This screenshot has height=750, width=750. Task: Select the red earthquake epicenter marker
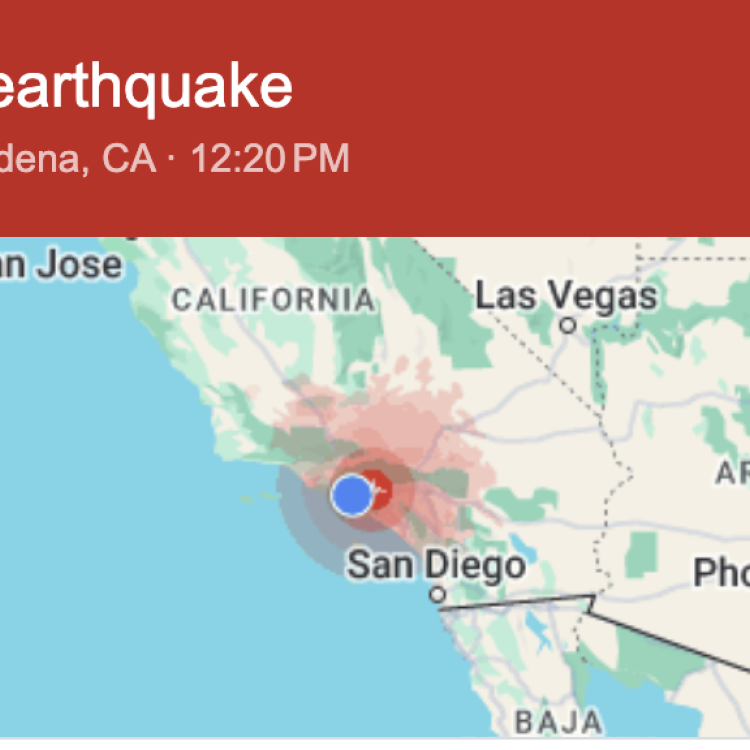380,489
